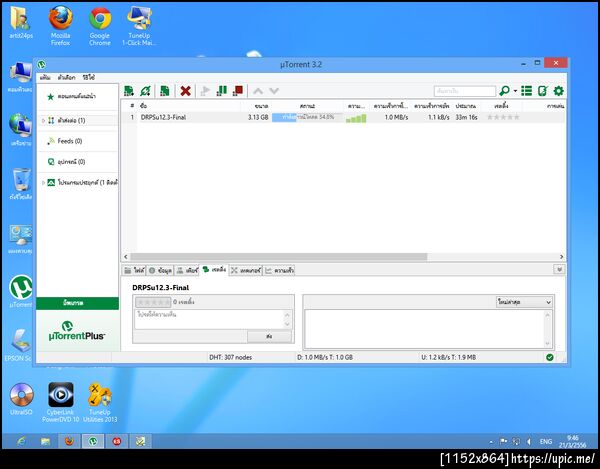The image size is (600, 469).
Task: Open TuneUp Utilities 2013 desktop icon
Action: click(100, 402)
